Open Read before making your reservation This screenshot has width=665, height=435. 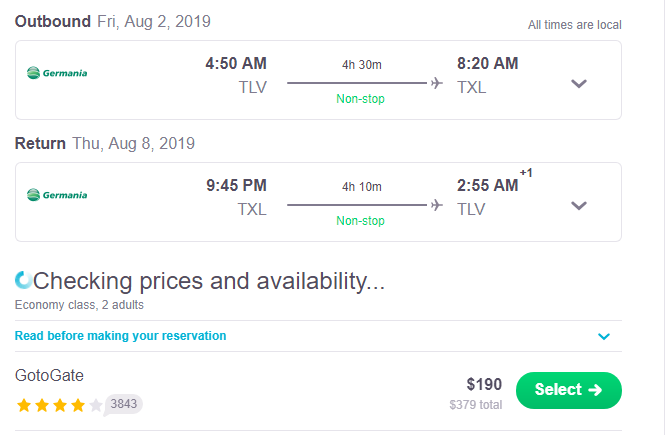(120, 336)
